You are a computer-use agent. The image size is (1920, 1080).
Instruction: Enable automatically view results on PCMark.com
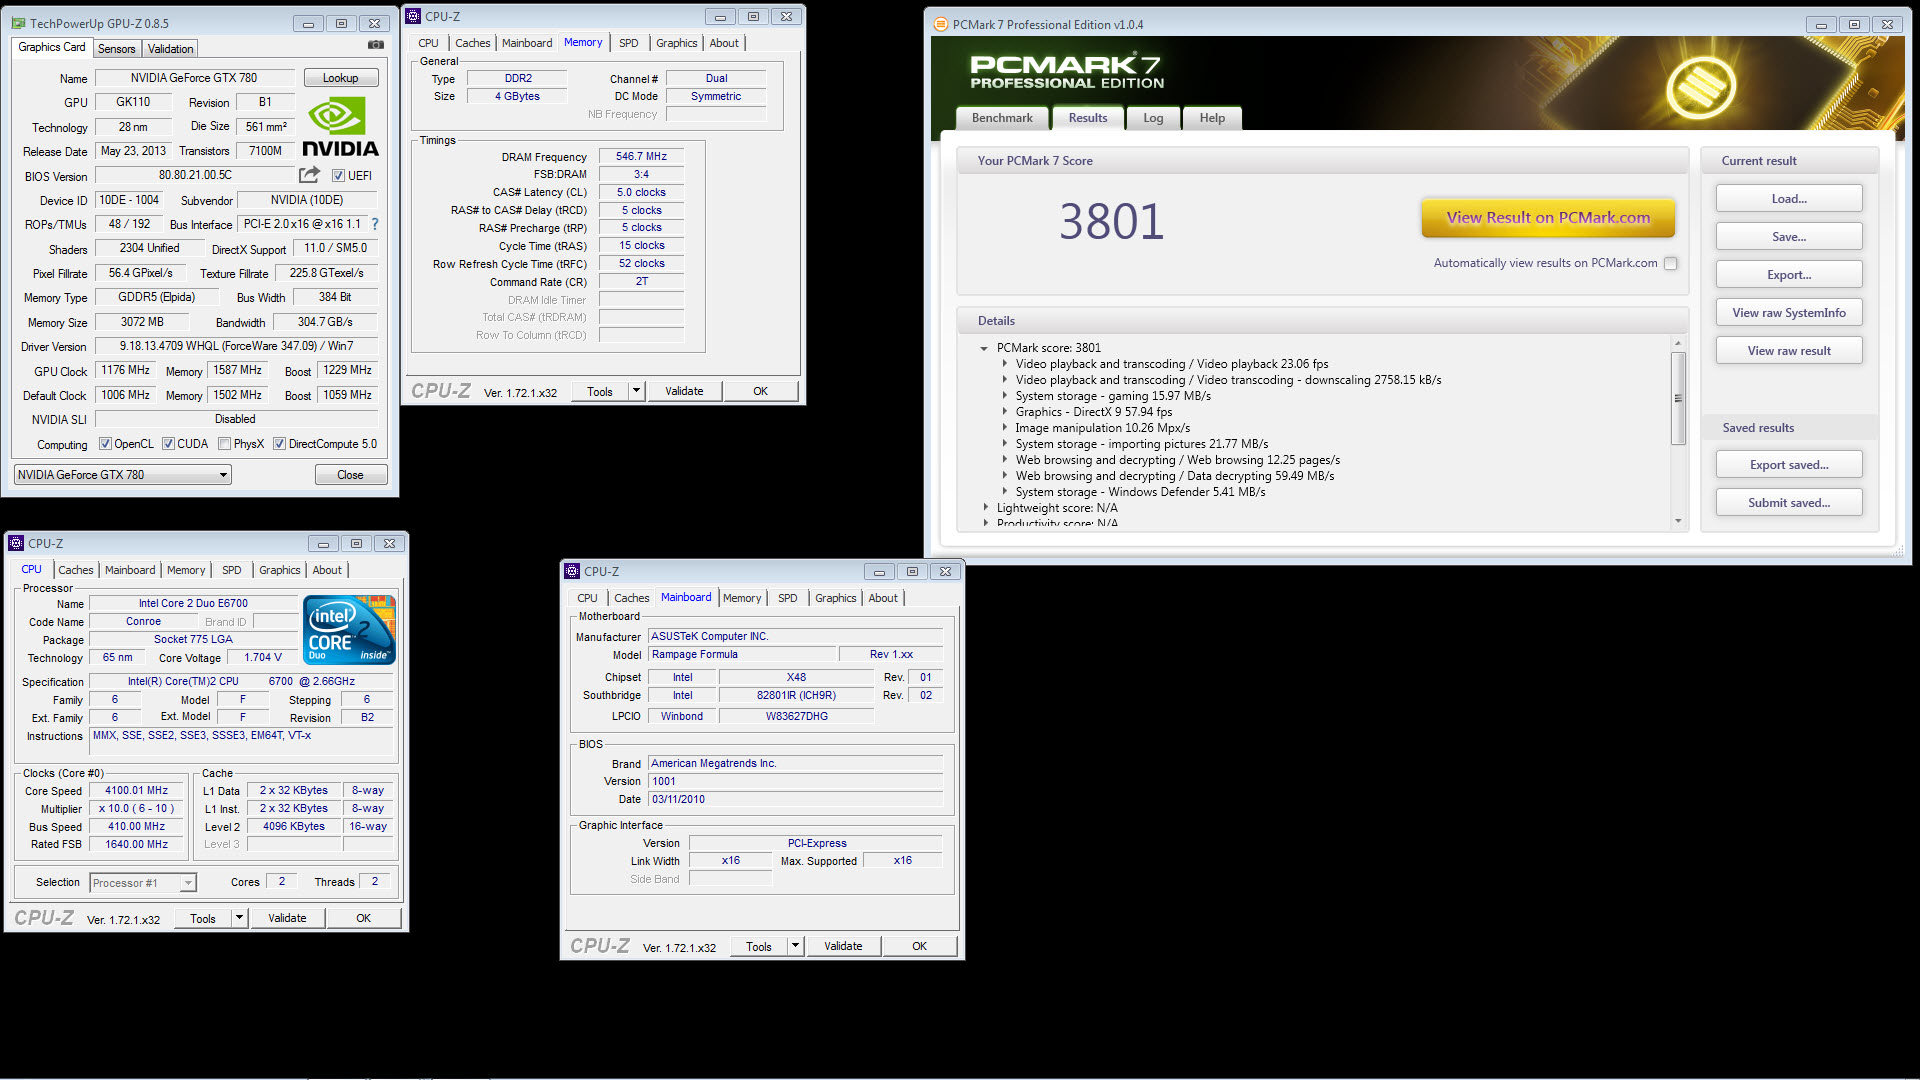coord(1670,264)
